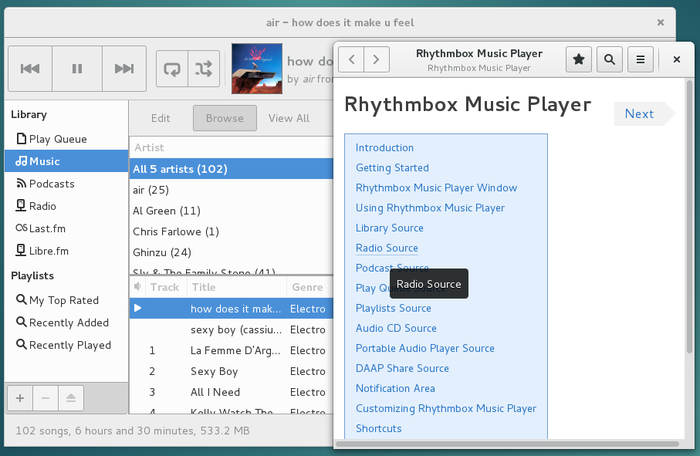Open Shortcuts help link
Screen dimensions: 700x456
click(x=379, y=429)
